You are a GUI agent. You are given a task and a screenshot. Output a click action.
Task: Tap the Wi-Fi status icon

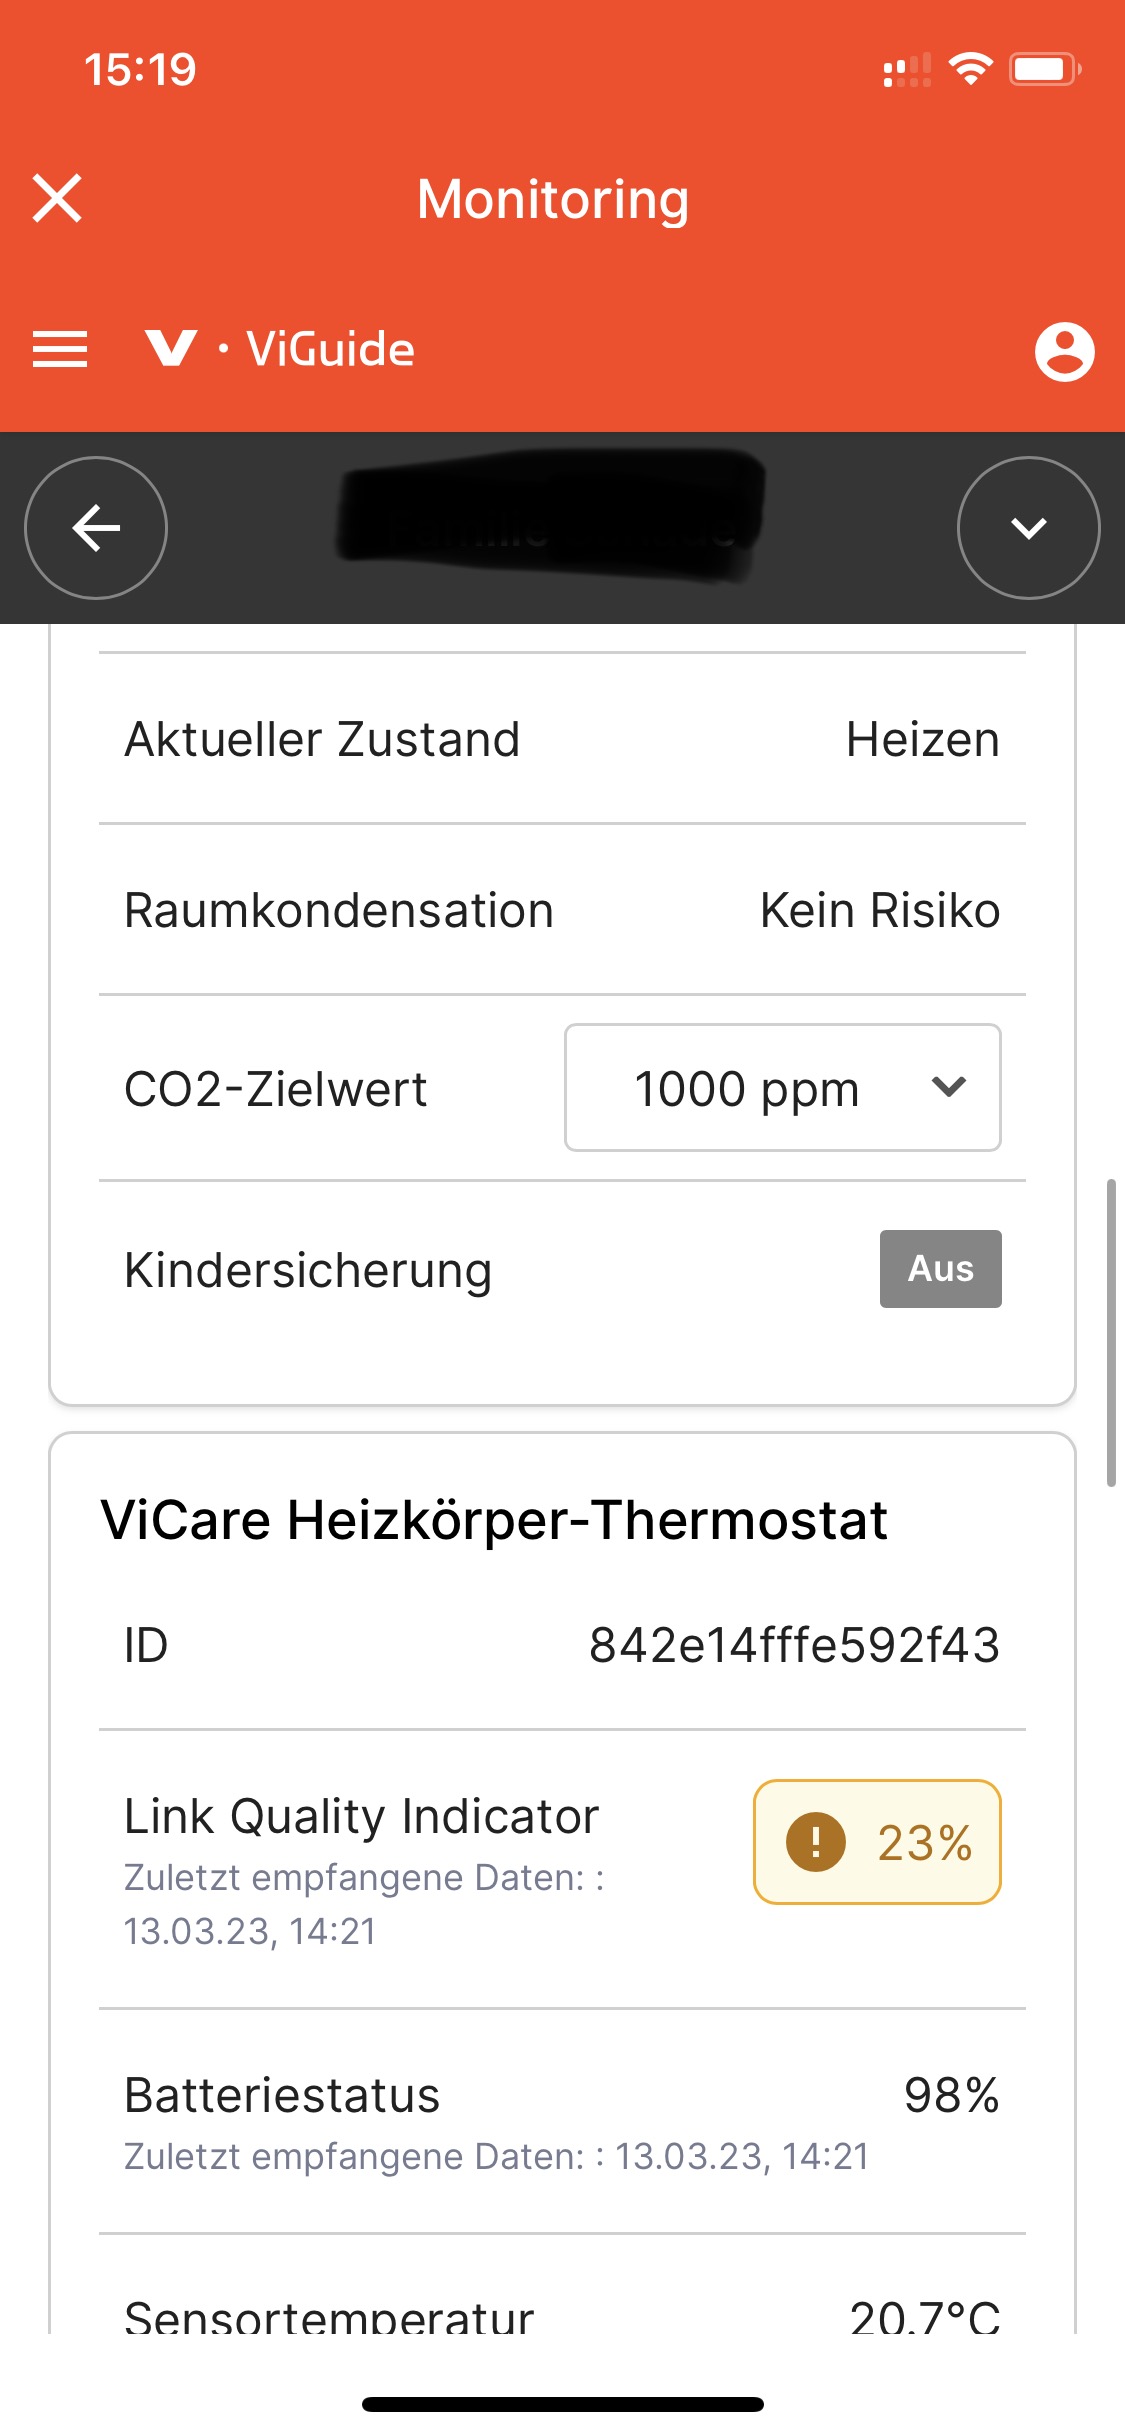(970, 69)
